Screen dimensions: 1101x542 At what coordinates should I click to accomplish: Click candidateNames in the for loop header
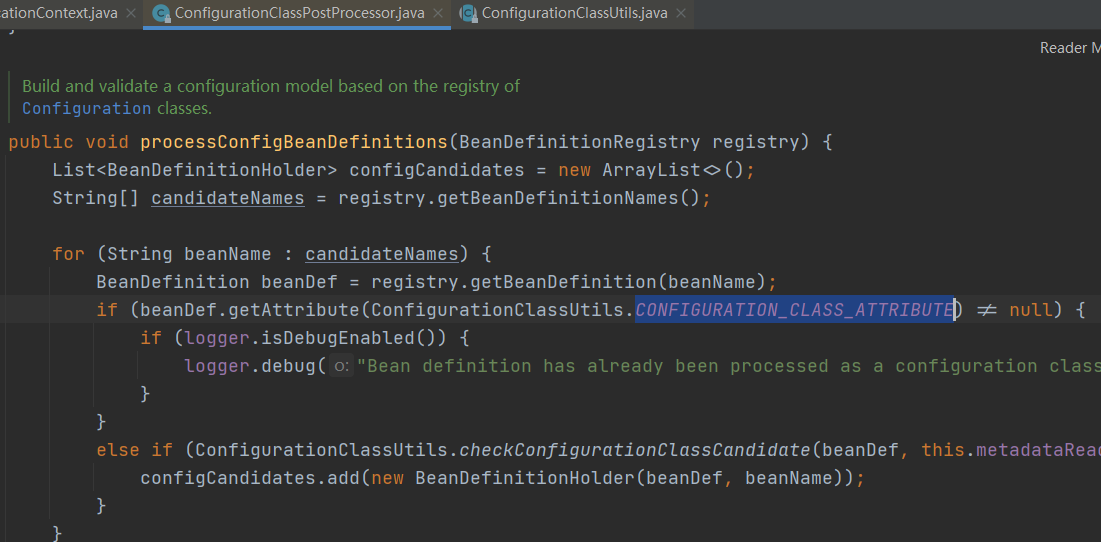(382, 254)
